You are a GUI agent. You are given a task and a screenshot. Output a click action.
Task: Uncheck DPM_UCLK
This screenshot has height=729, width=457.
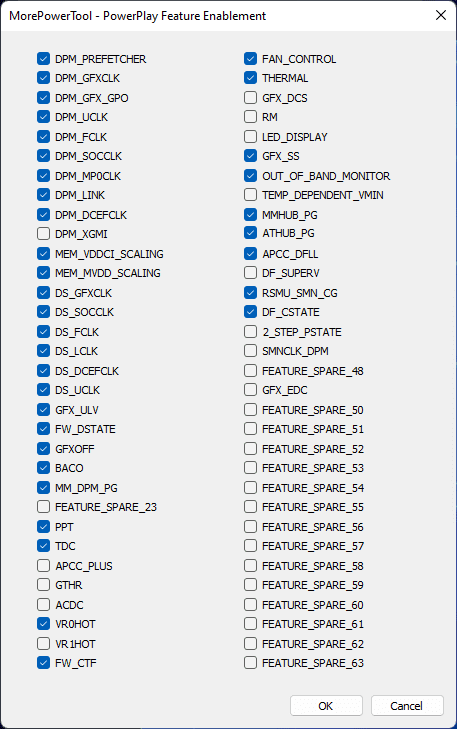(43, 117)
